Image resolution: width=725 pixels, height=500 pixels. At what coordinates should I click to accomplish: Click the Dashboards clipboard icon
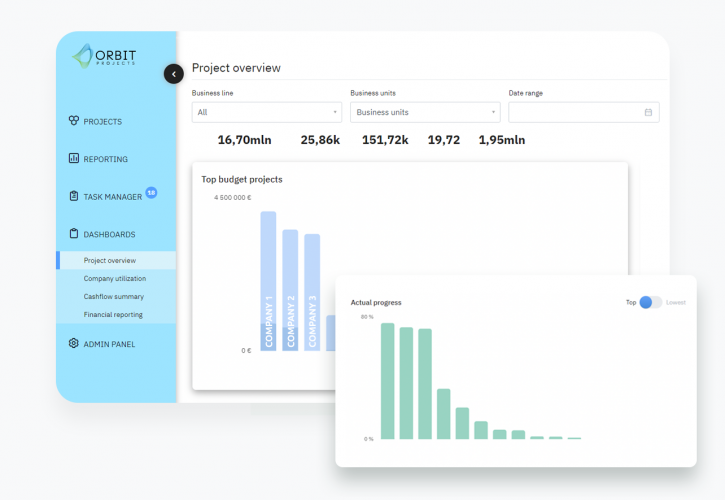[x=74, y=234]
